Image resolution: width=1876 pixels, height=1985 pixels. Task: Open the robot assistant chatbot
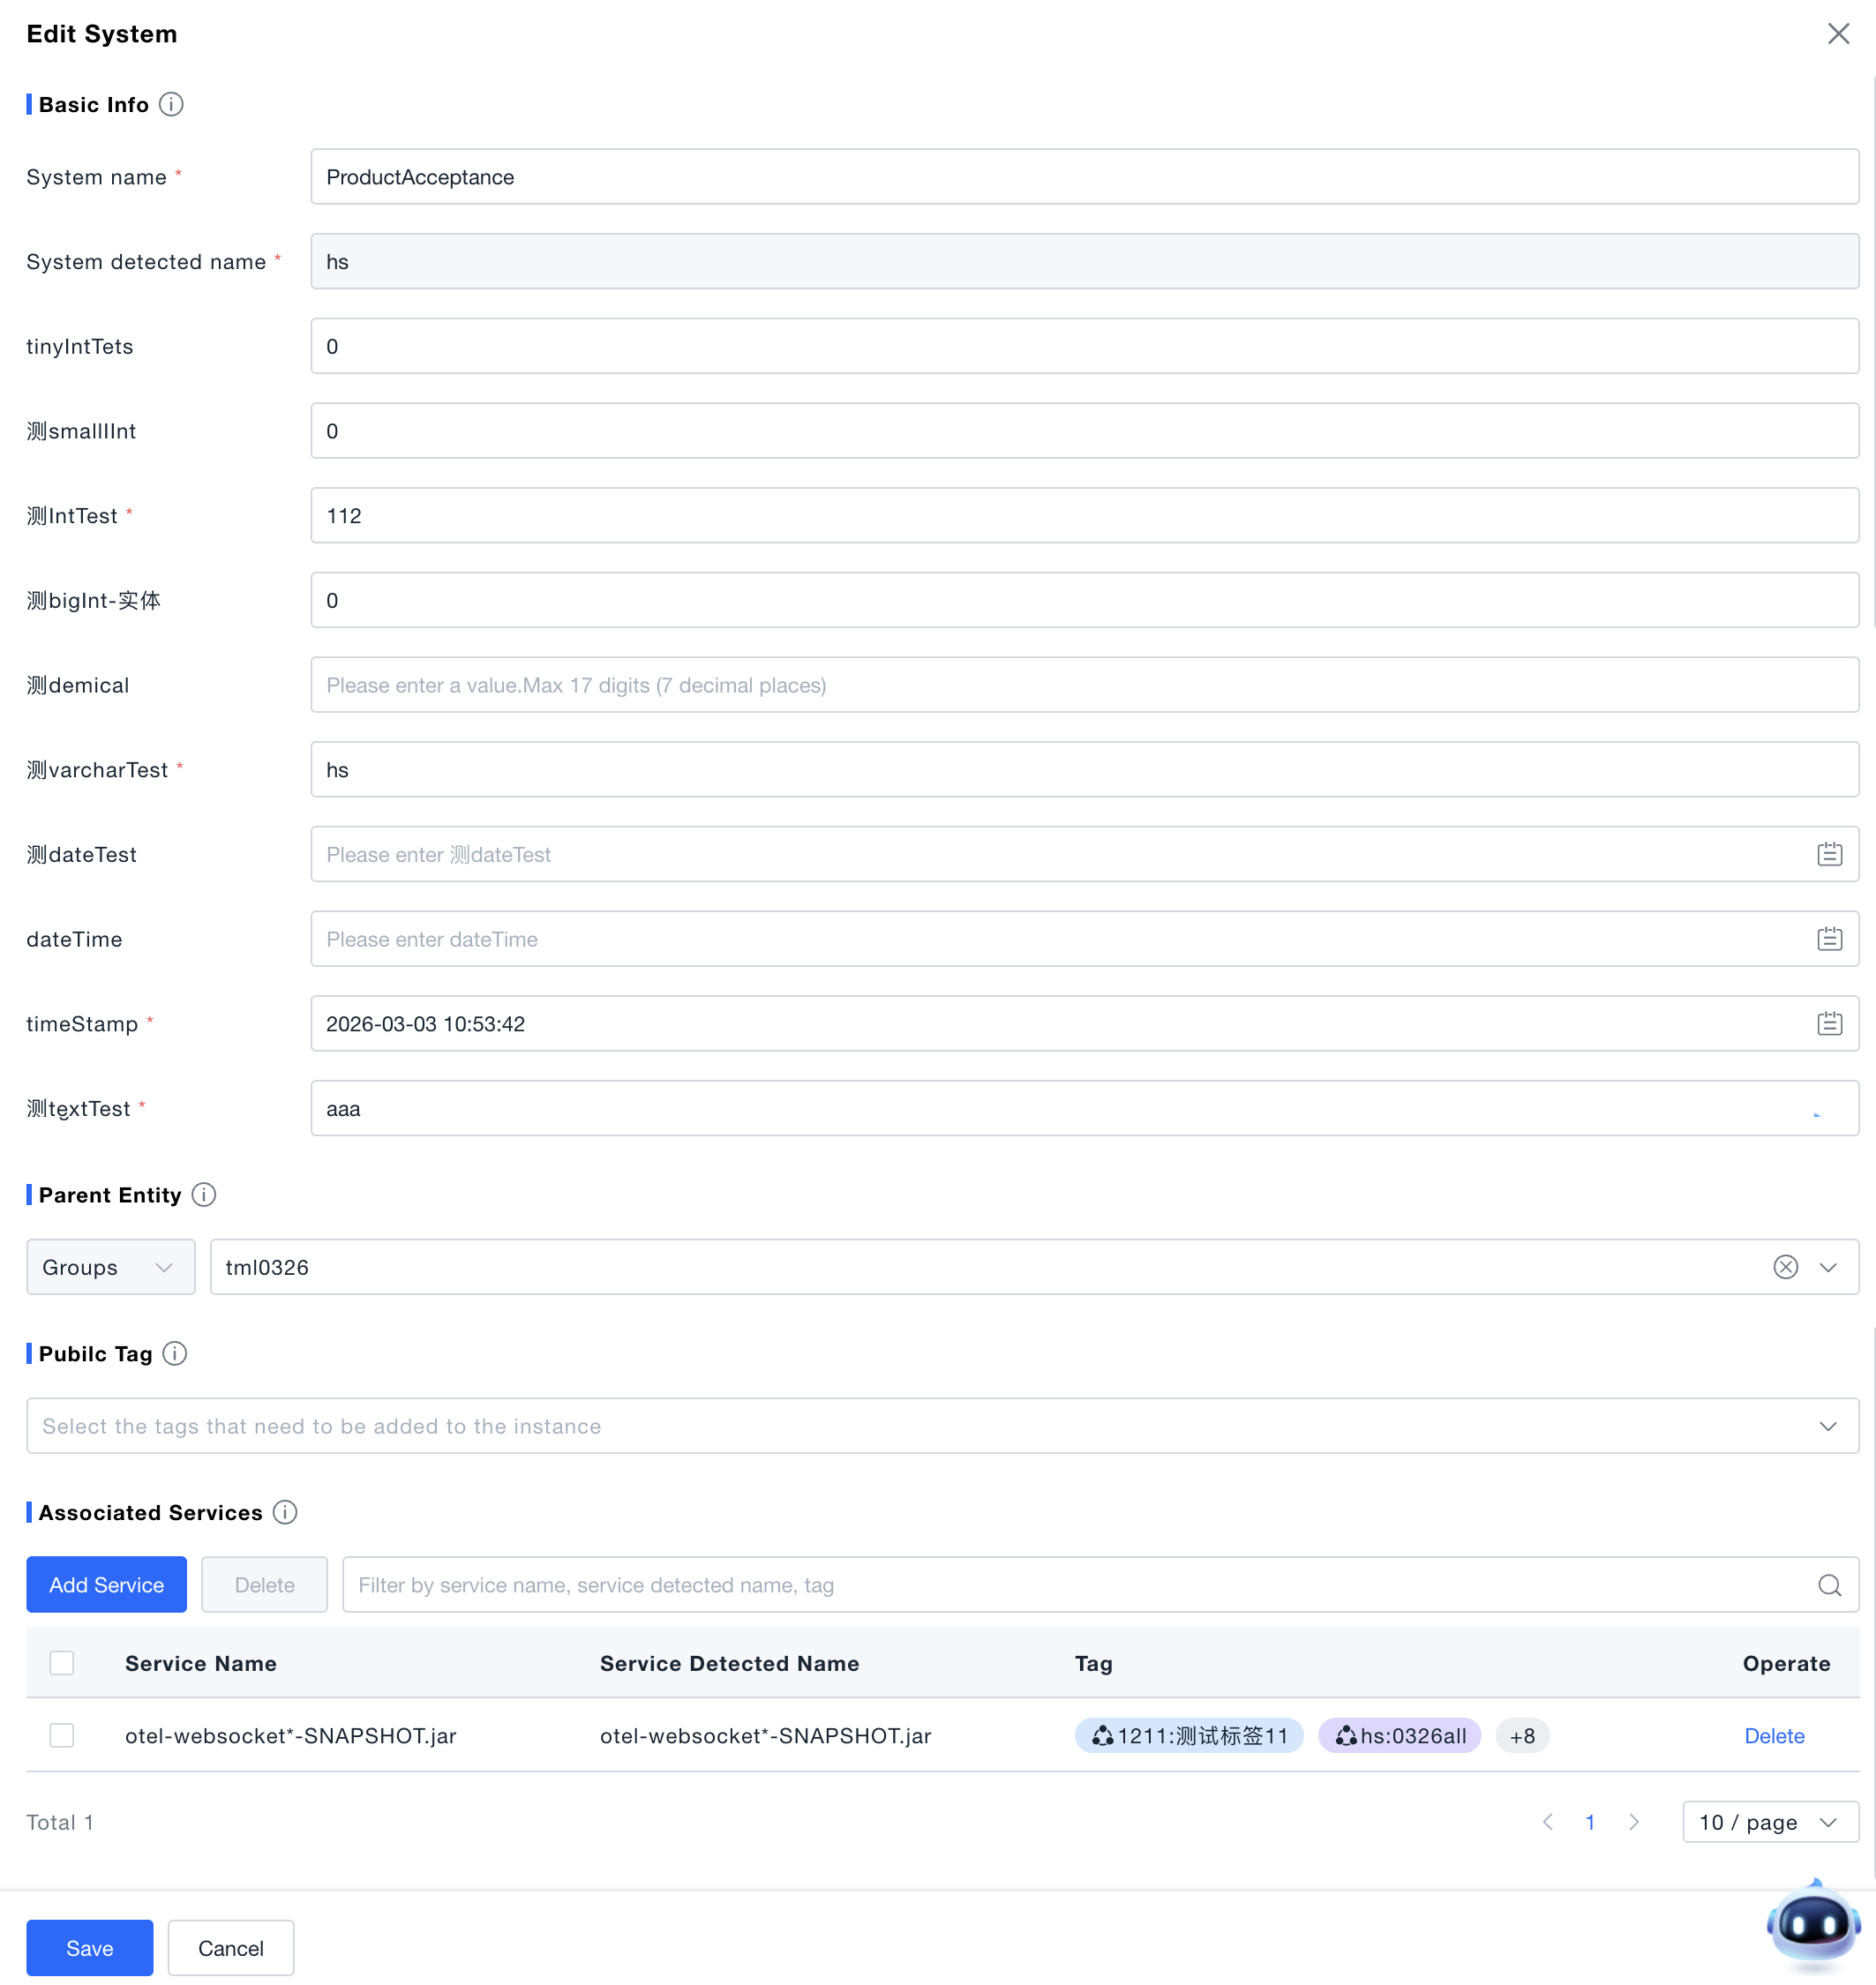point(1813,1924)
